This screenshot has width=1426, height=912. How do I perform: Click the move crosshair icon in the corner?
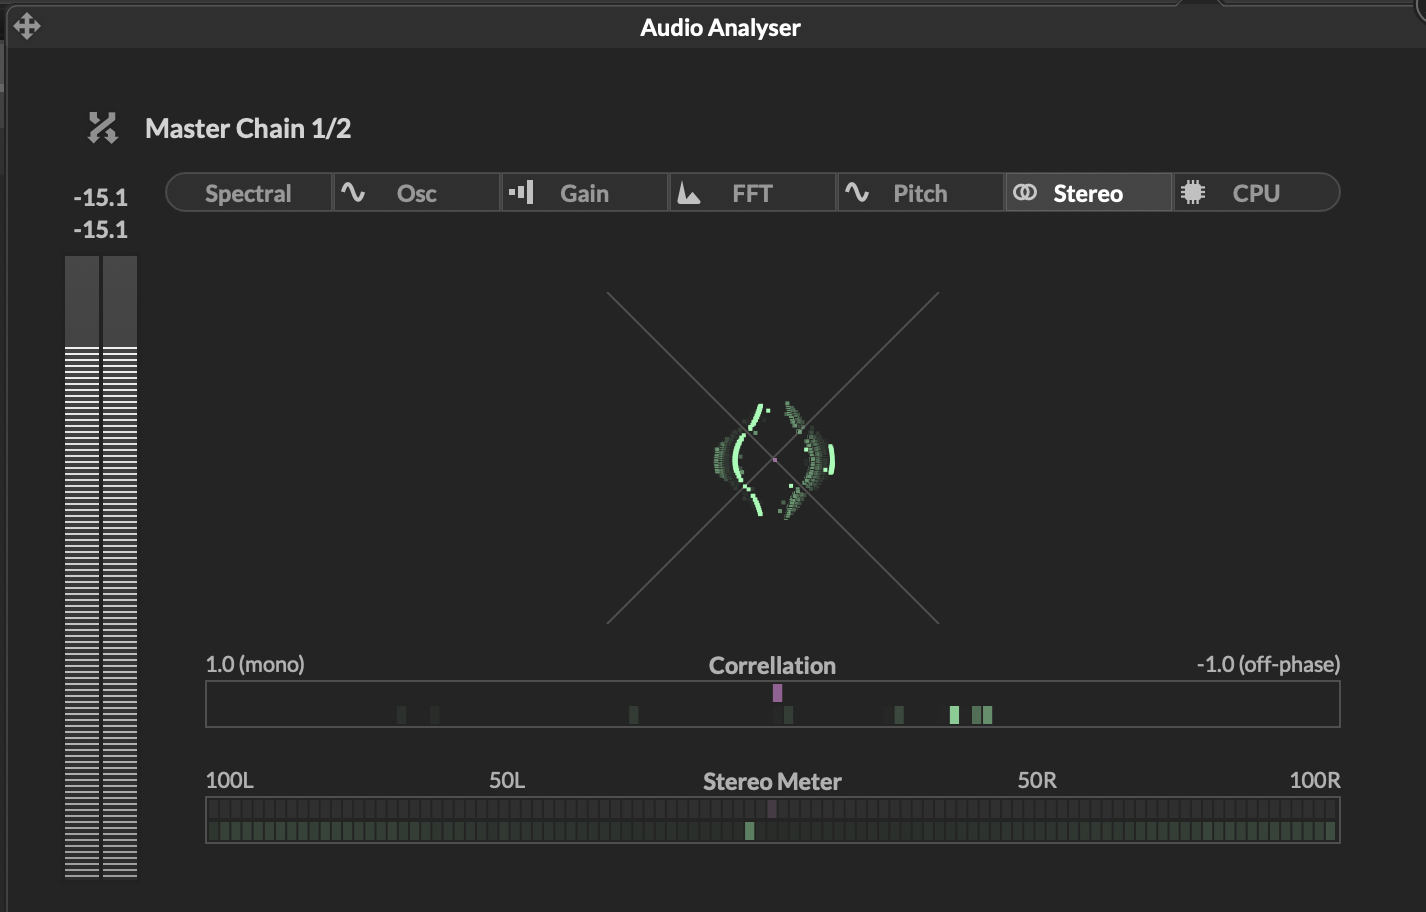[x=27, y=25]
